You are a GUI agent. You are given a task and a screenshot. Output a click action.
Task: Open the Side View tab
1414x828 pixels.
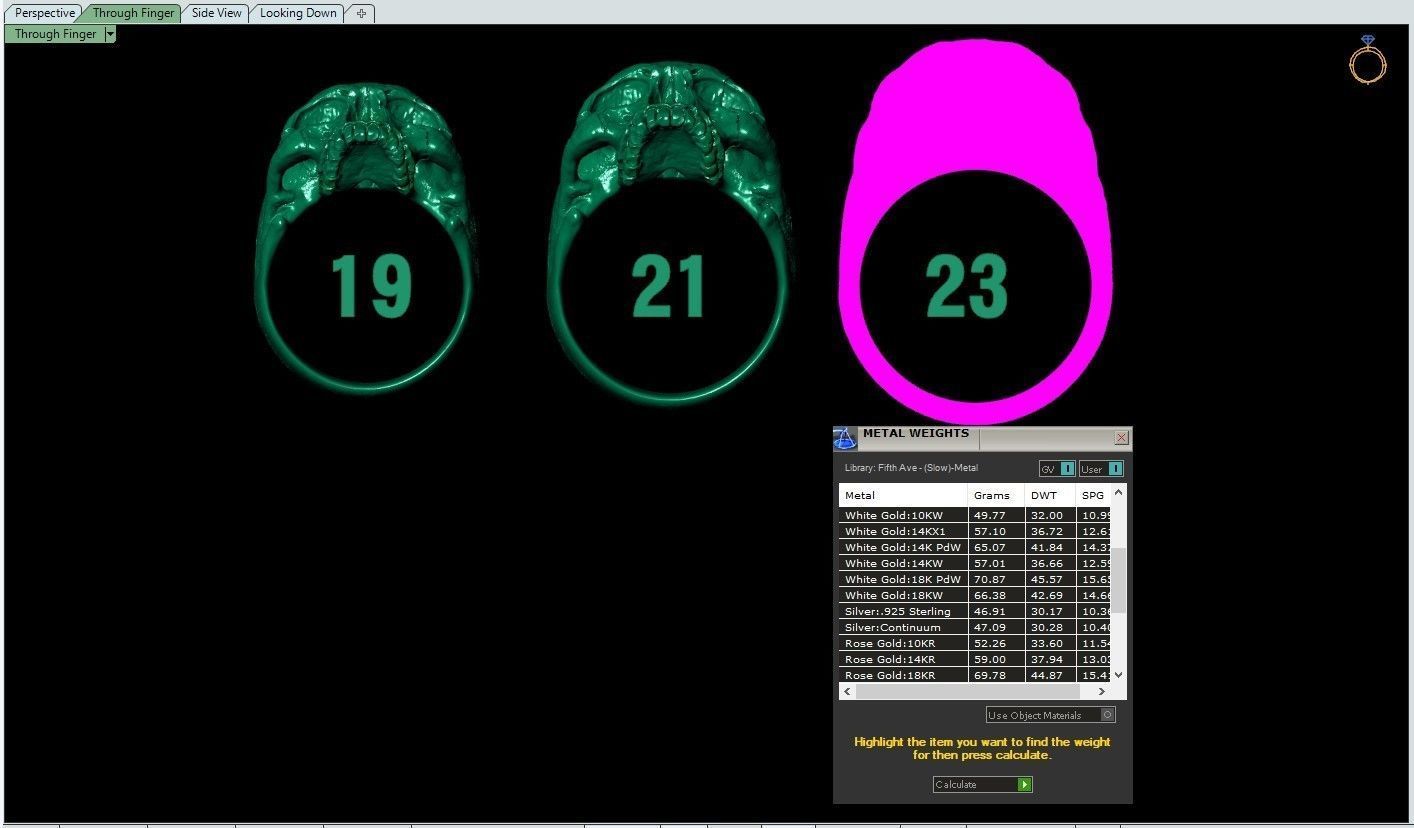click(216, 13)
